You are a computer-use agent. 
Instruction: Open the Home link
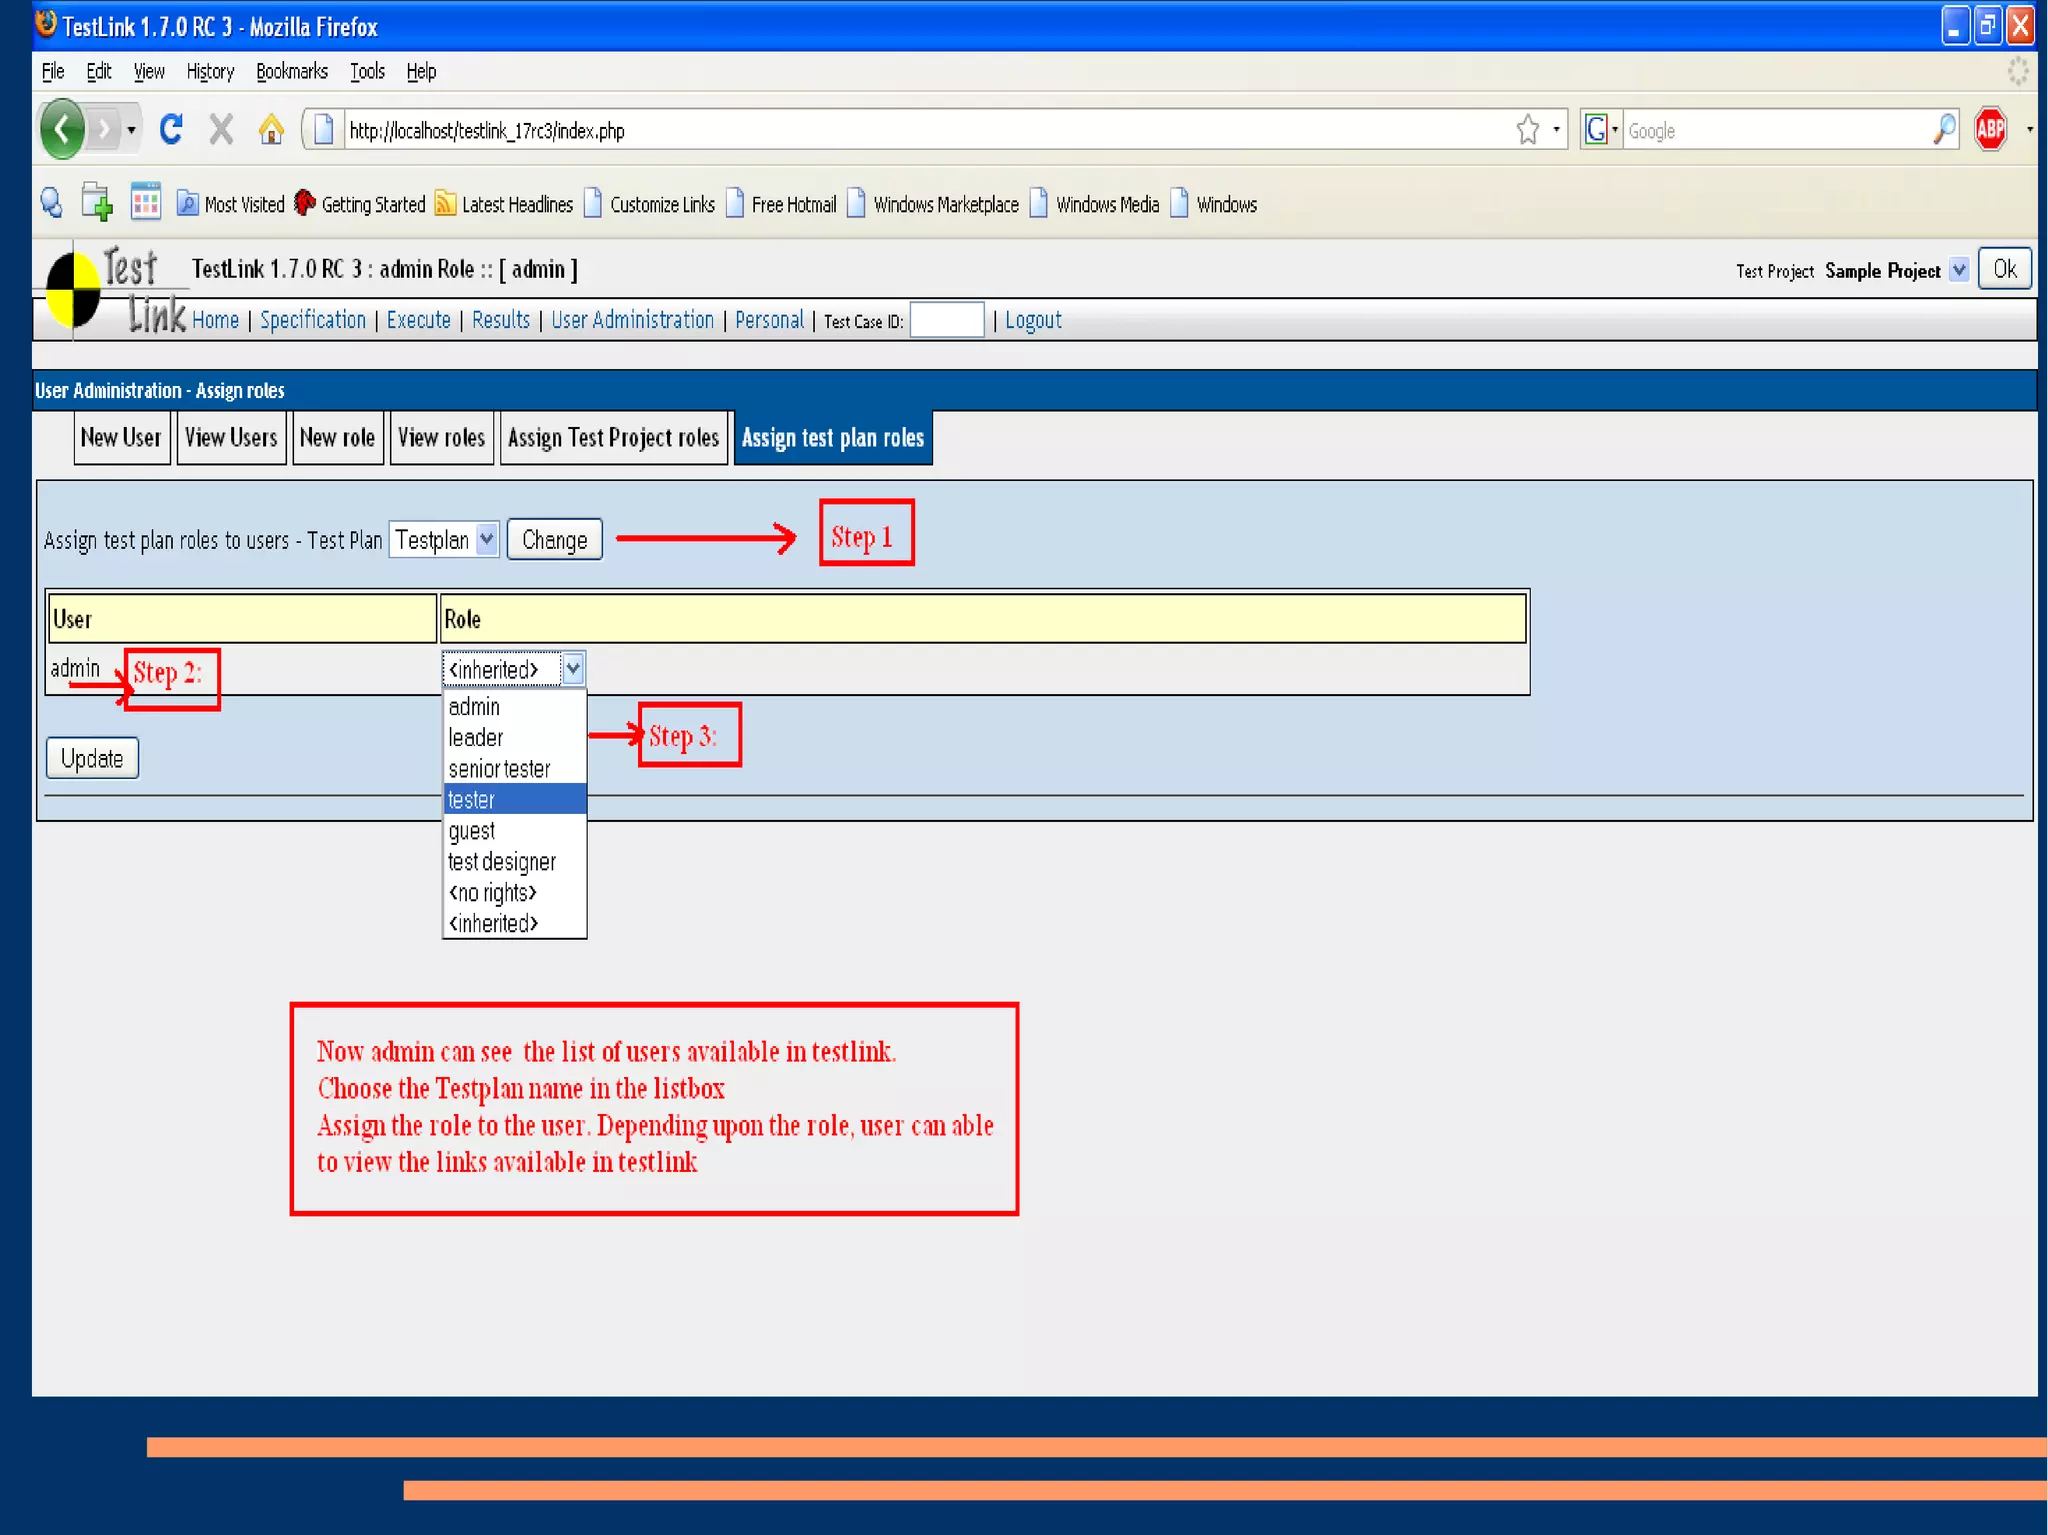215,320
